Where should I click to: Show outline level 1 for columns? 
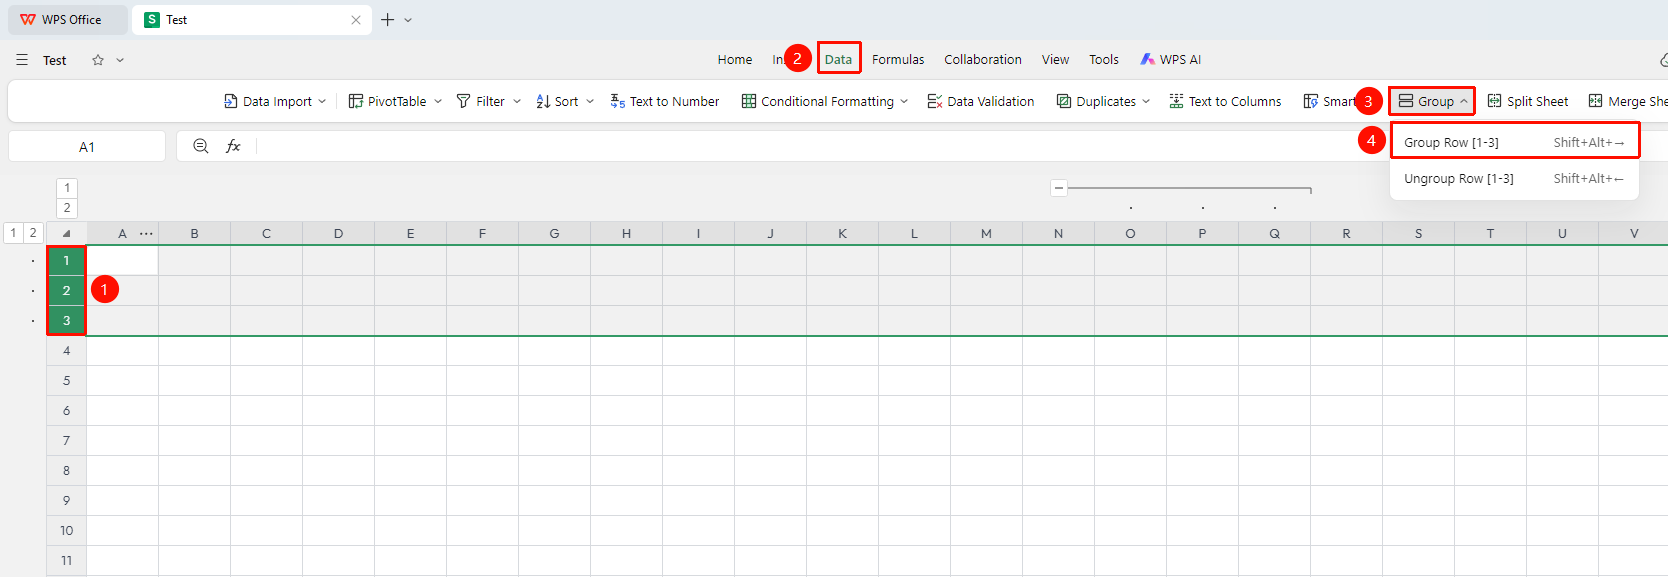(67, 187)
